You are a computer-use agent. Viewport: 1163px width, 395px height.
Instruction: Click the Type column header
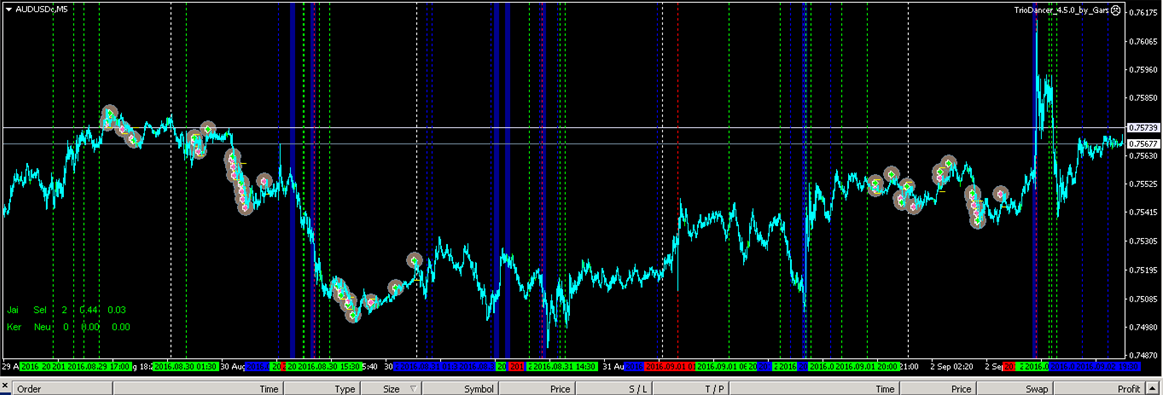point(323,388)
